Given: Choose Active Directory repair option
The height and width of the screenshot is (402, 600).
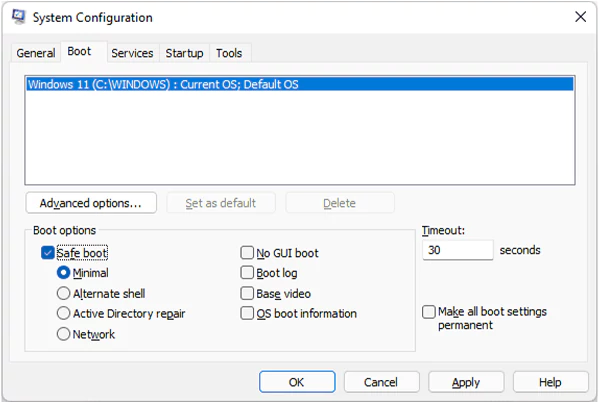Looking at the screenshot, I should tap(63, 313).
